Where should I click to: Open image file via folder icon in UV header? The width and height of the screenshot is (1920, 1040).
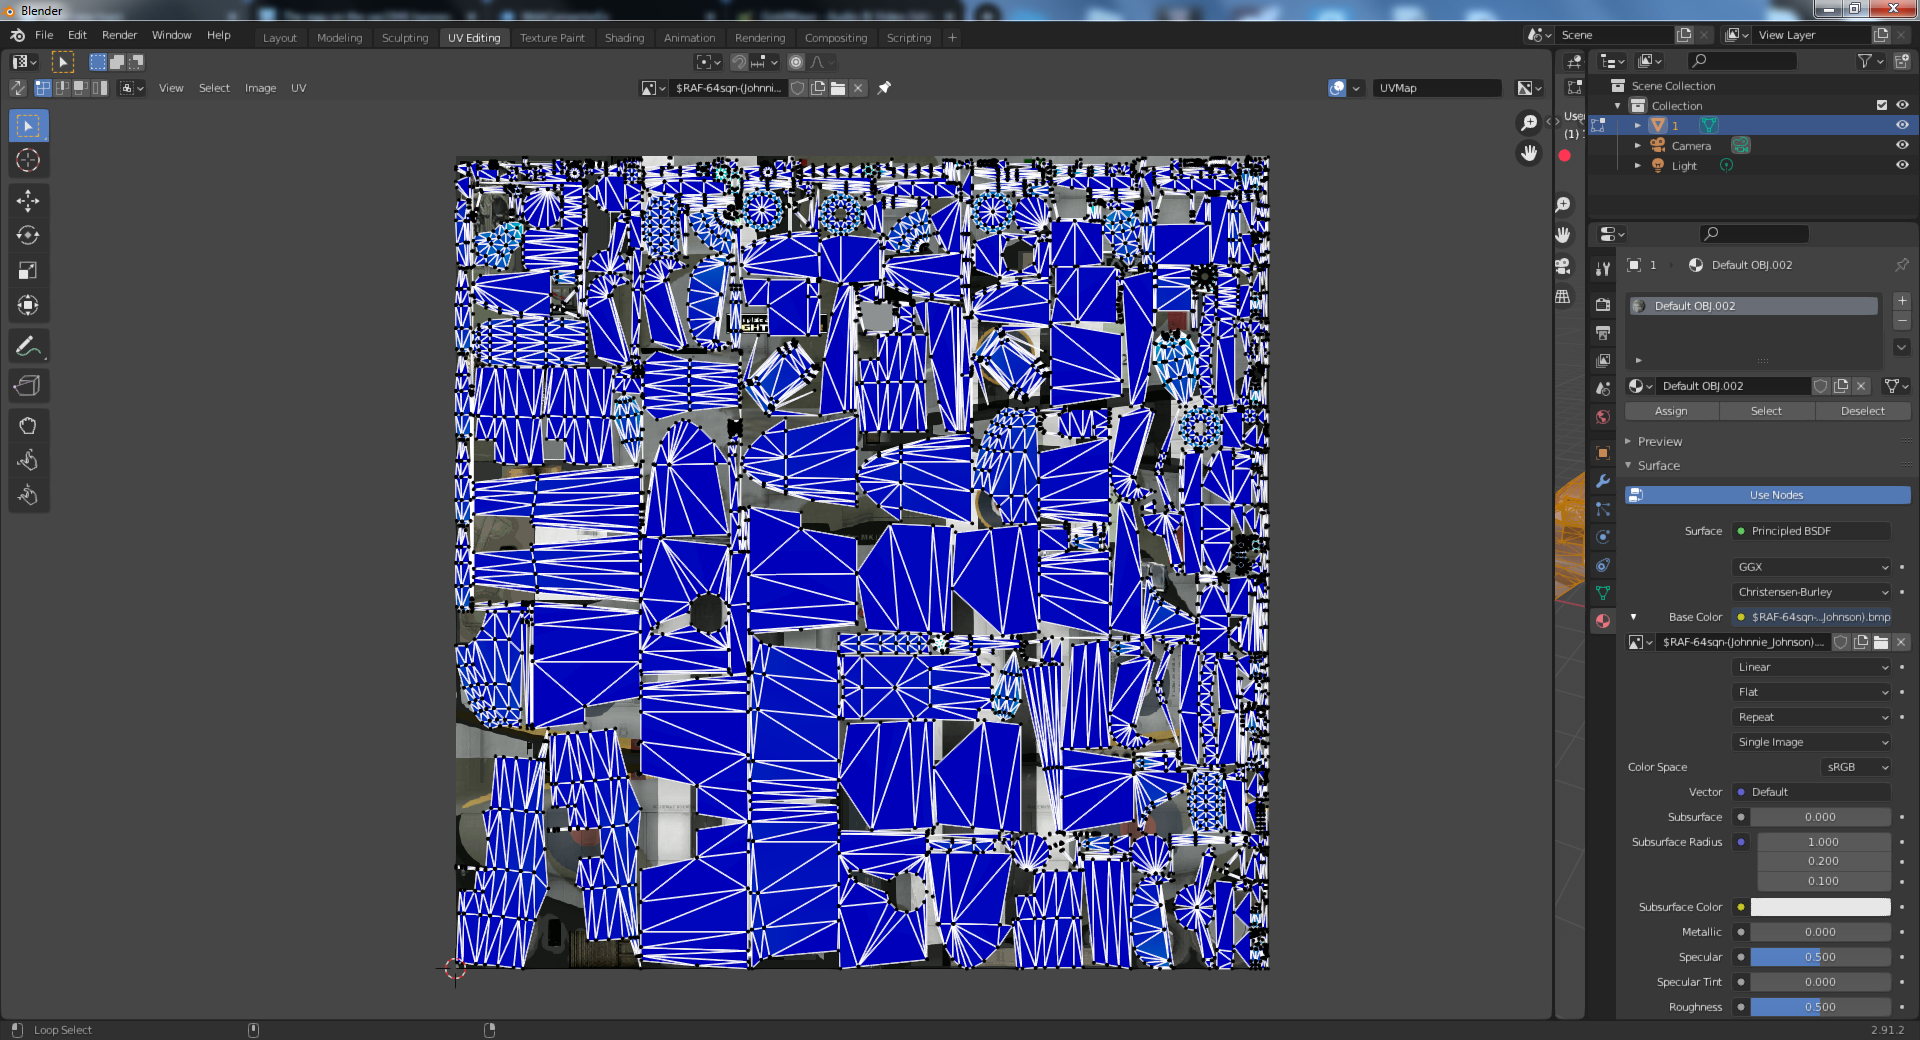click(x=838, y=88)
